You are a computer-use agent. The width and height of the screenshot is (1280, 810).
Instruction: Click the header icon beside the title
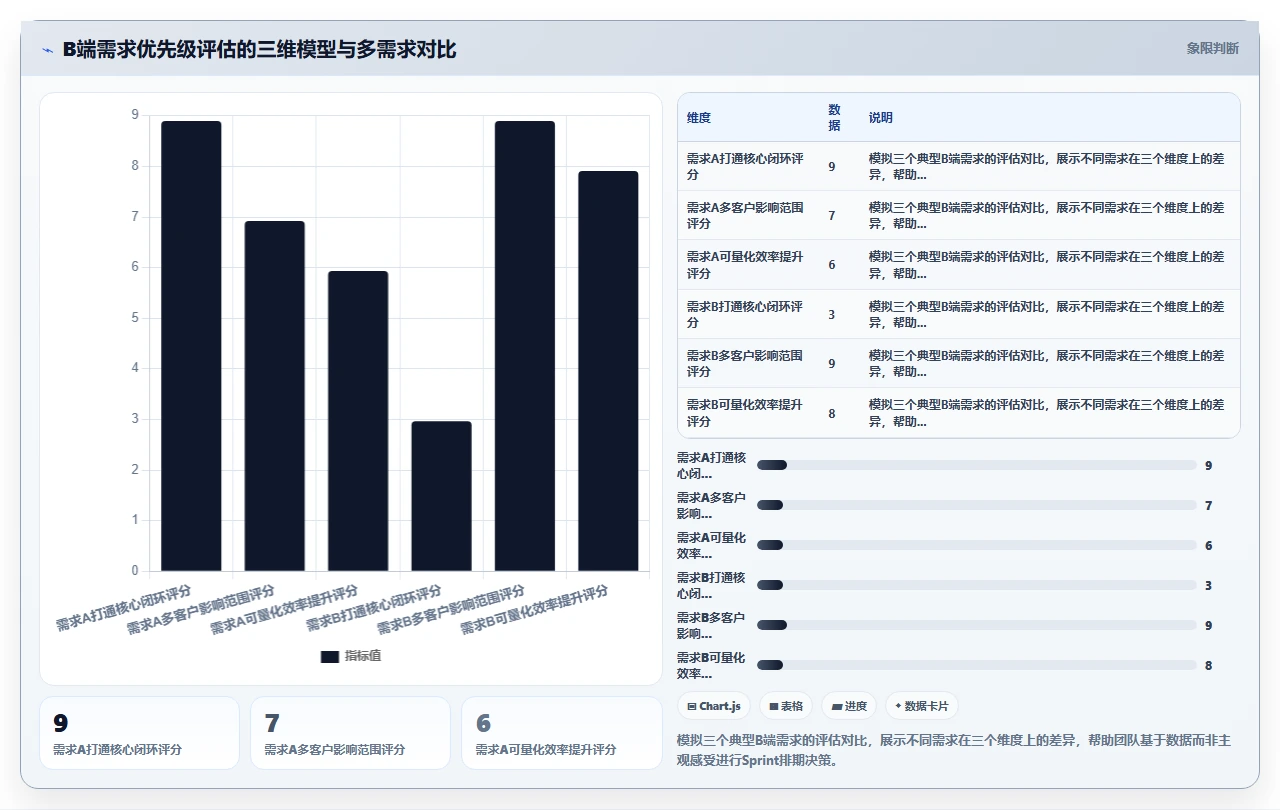[48, 49]
